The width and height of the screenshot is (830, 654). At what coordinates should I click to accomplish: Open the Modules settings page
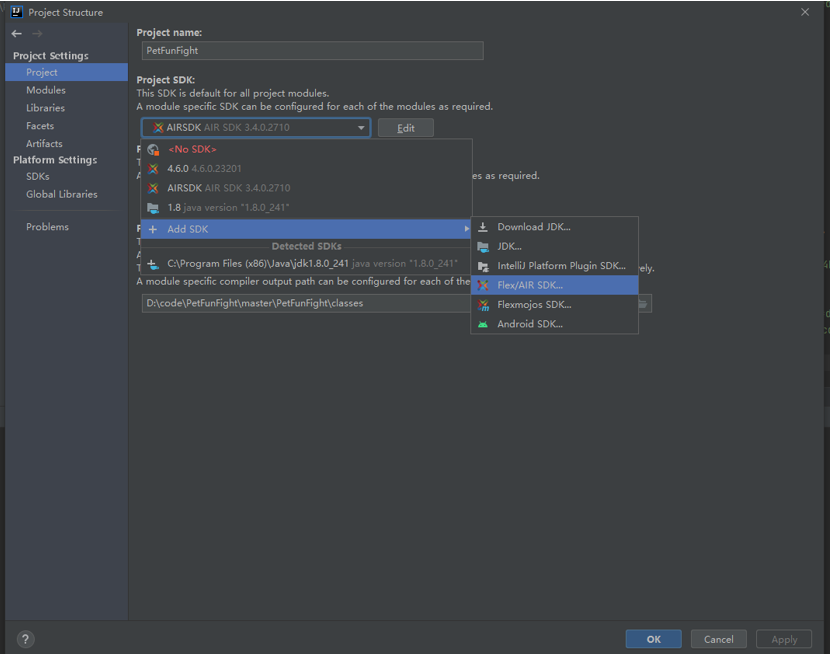67,90
